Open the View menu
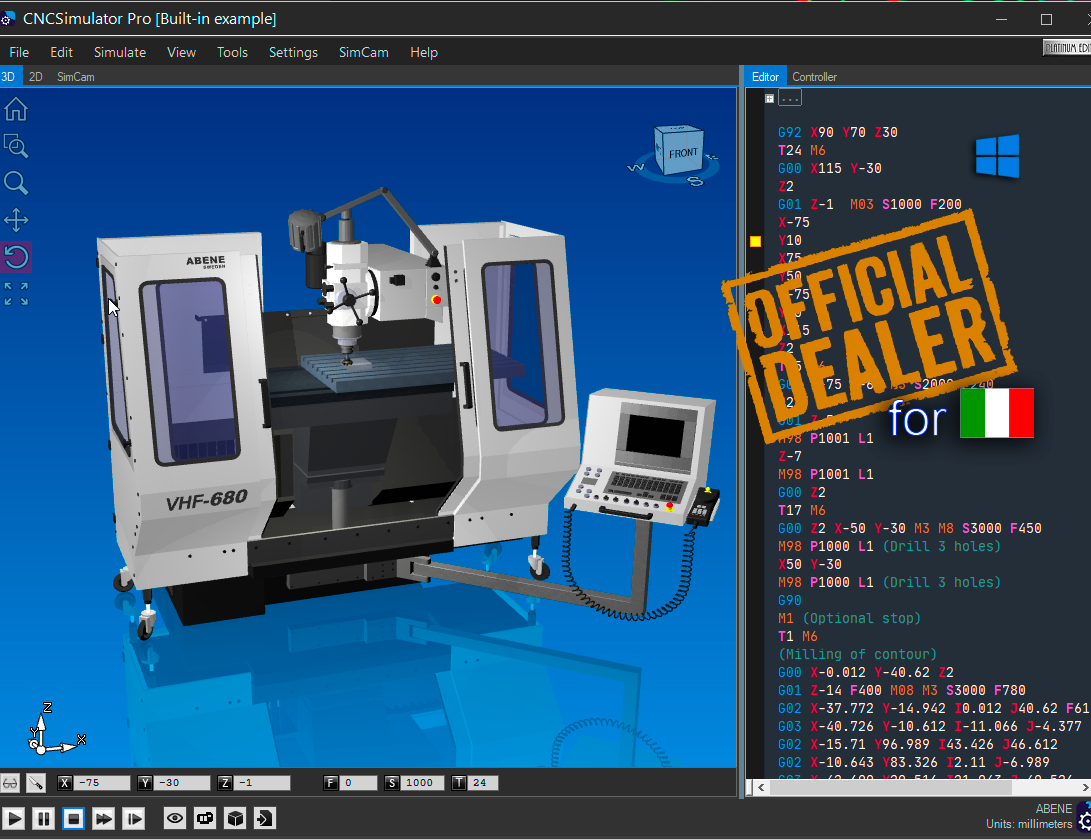1091x840 pixels. coord(182,52)
